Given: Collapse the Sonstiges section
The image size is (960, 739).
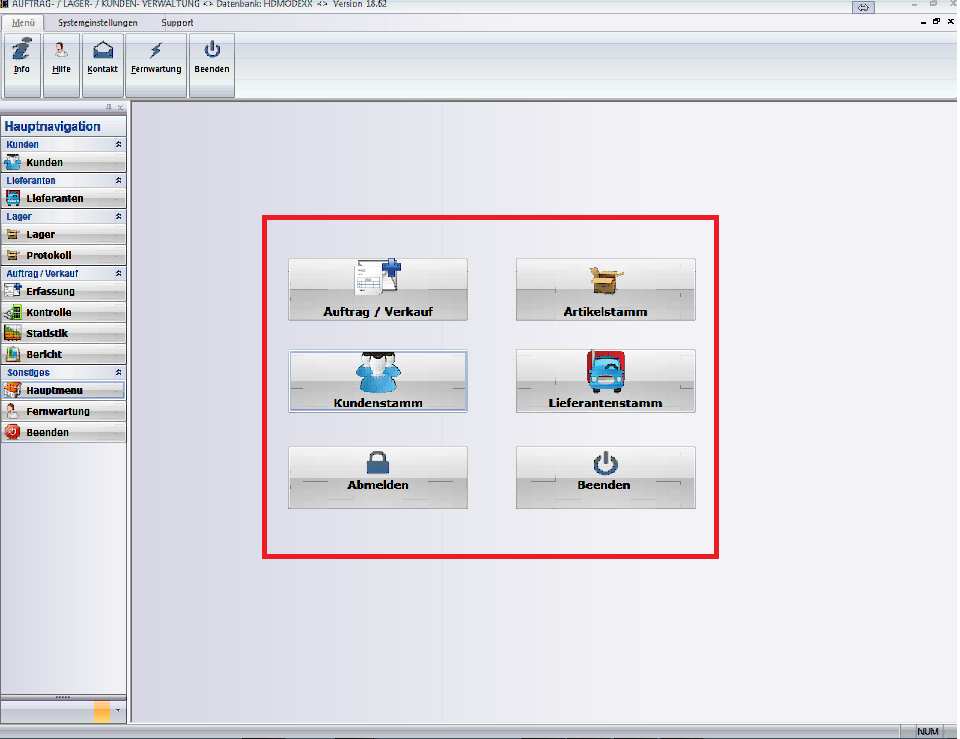Looking at the screenshot, I should tap(118, 372).
